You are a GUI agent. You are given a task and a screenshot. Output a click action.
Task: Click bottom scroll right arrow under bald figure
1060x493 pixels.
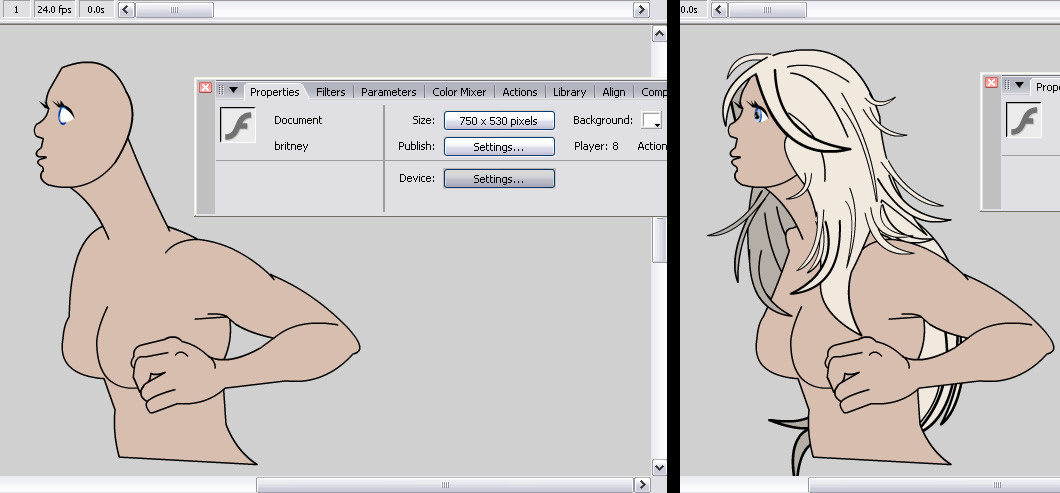[642, 485]
